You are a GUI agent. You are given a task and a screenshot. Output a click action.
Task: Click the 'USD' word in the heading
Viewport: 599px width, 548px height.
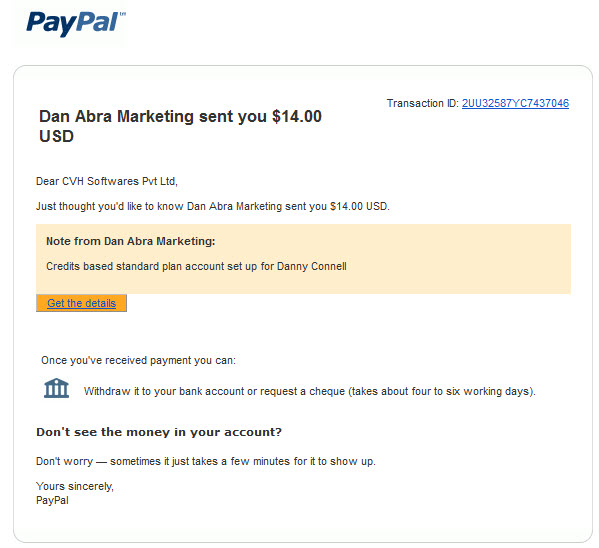click(x=57, y=136)
